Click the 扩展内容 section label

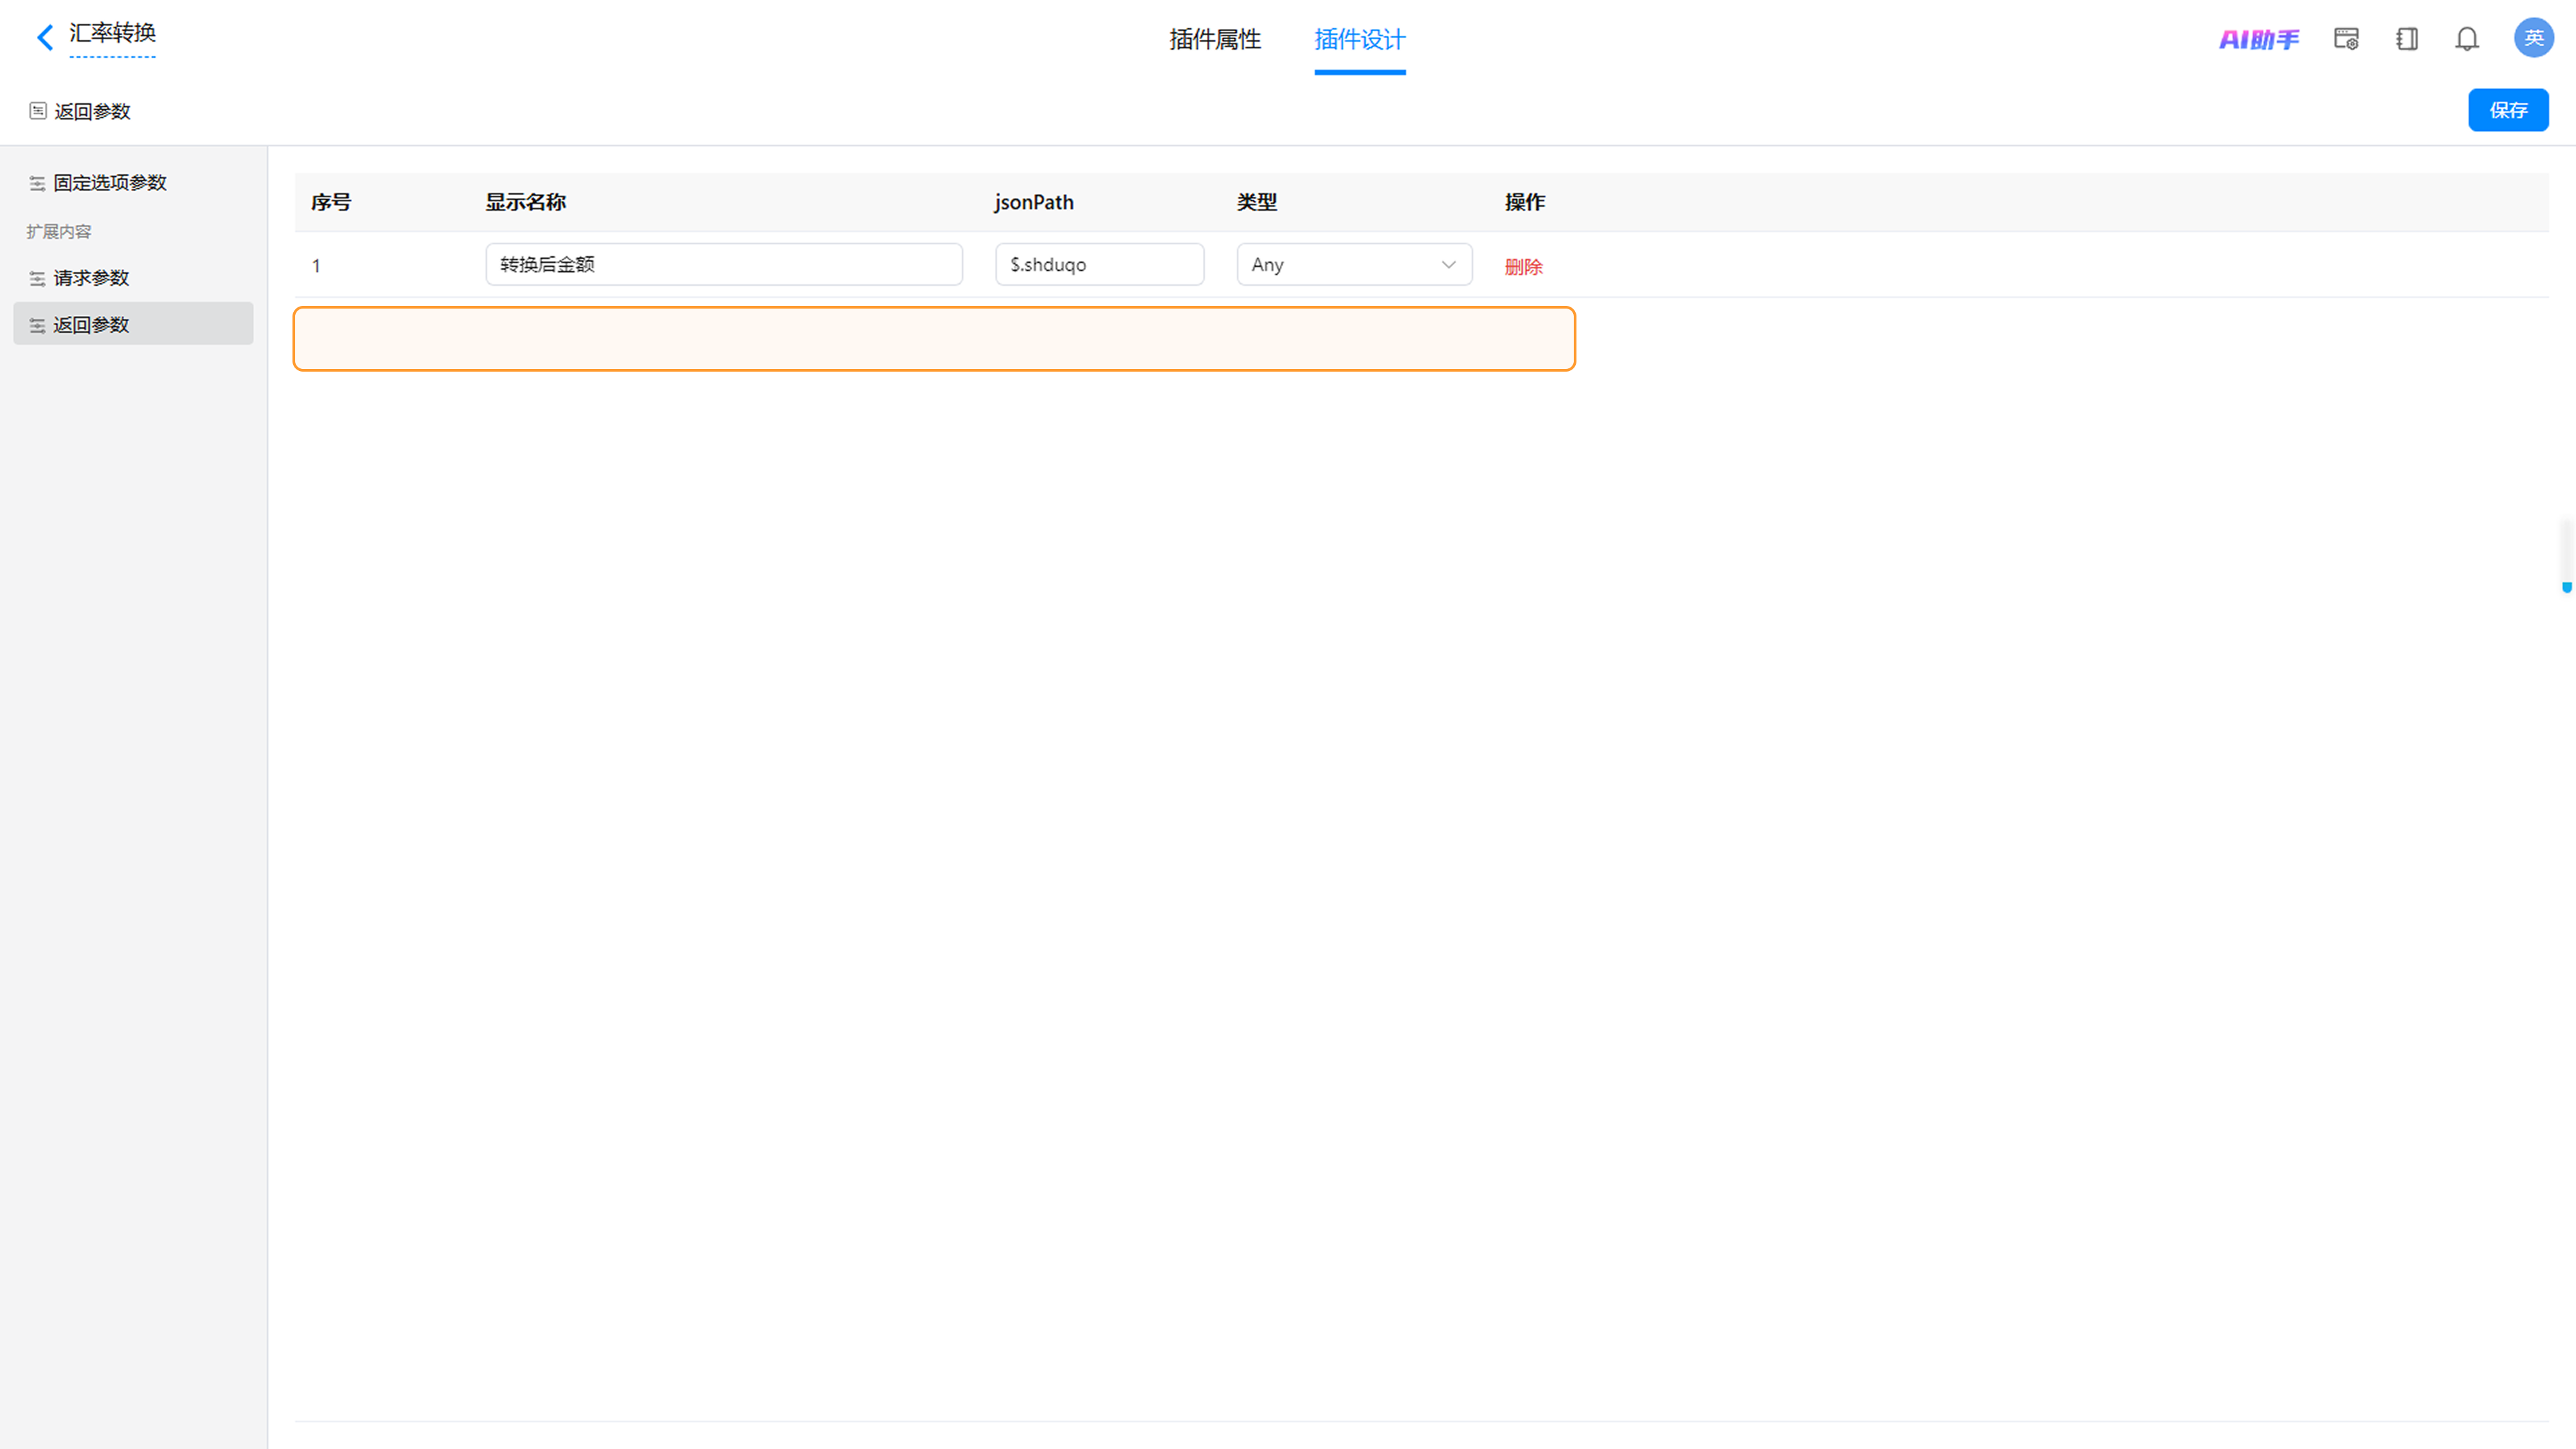tap(59, 231)
